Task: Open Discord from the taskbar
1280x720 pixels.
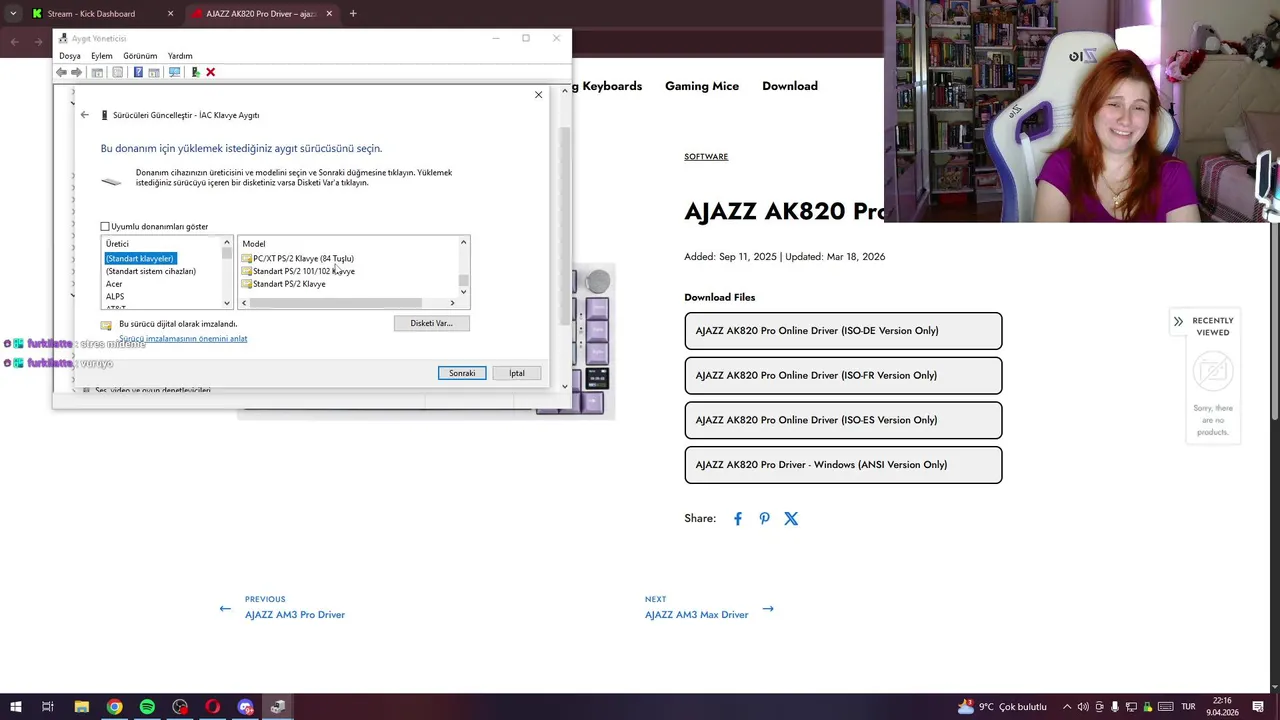Action: [245, 707]
